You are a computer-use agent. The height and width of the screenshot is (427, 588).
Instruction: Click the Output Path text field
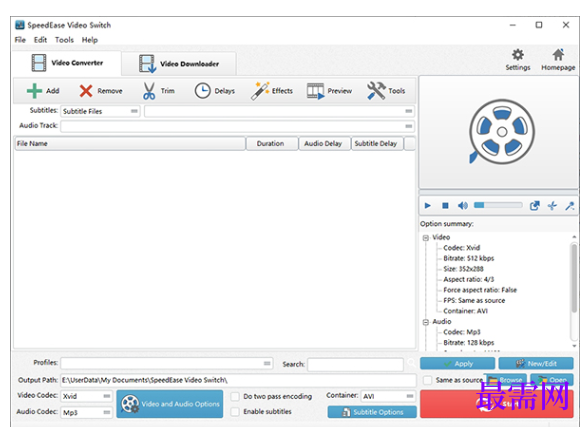238,380
